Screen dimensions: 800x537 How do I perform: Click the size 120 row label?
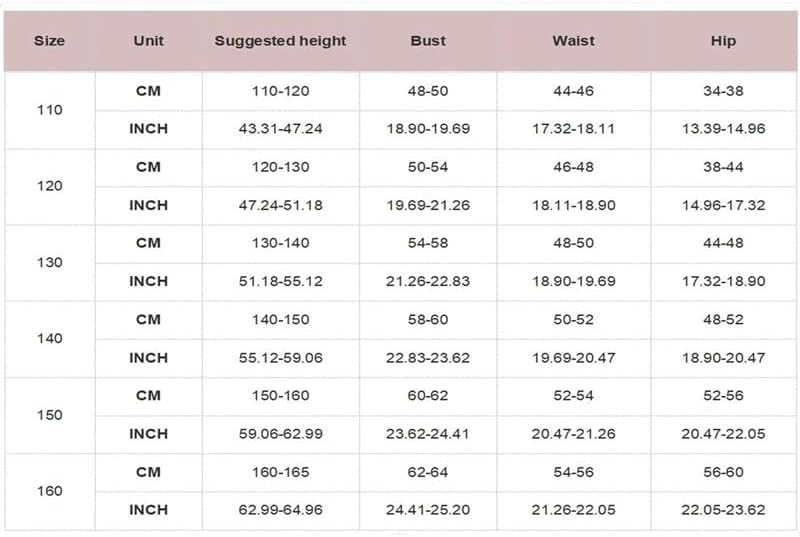[x=49, y=186]
